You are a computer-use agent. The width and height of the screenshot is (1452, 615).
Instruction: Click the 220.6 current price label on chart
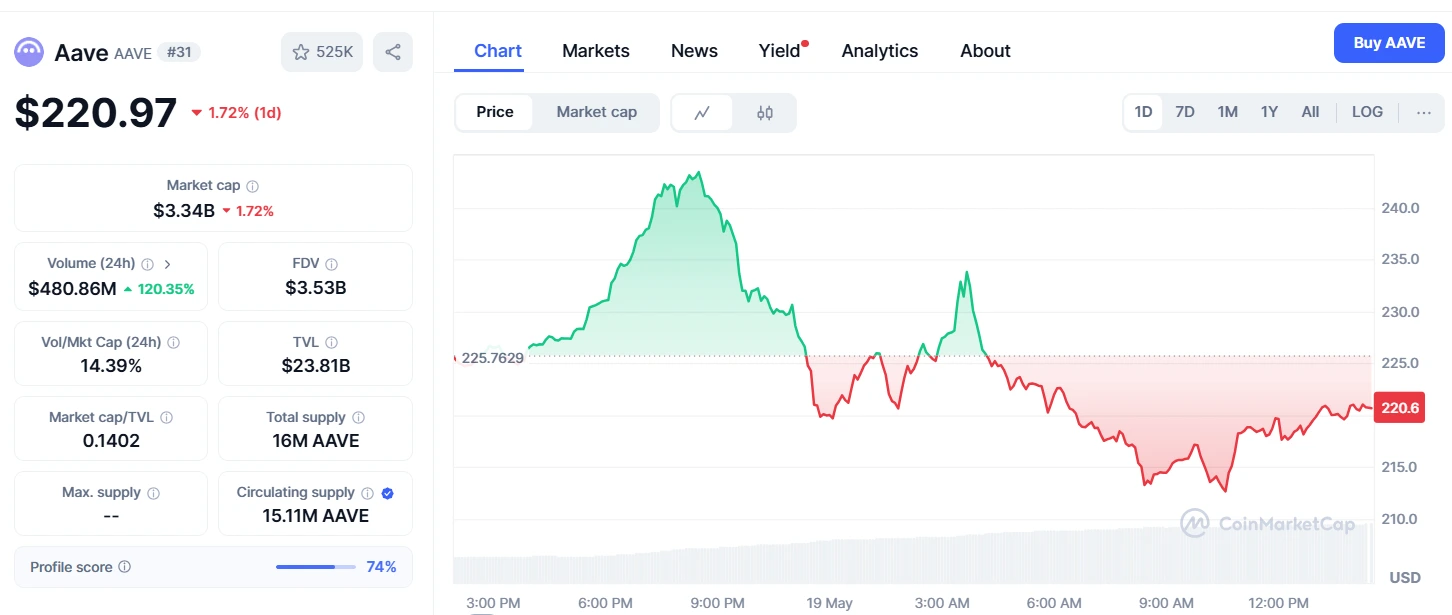click(x=1399, y=408)
